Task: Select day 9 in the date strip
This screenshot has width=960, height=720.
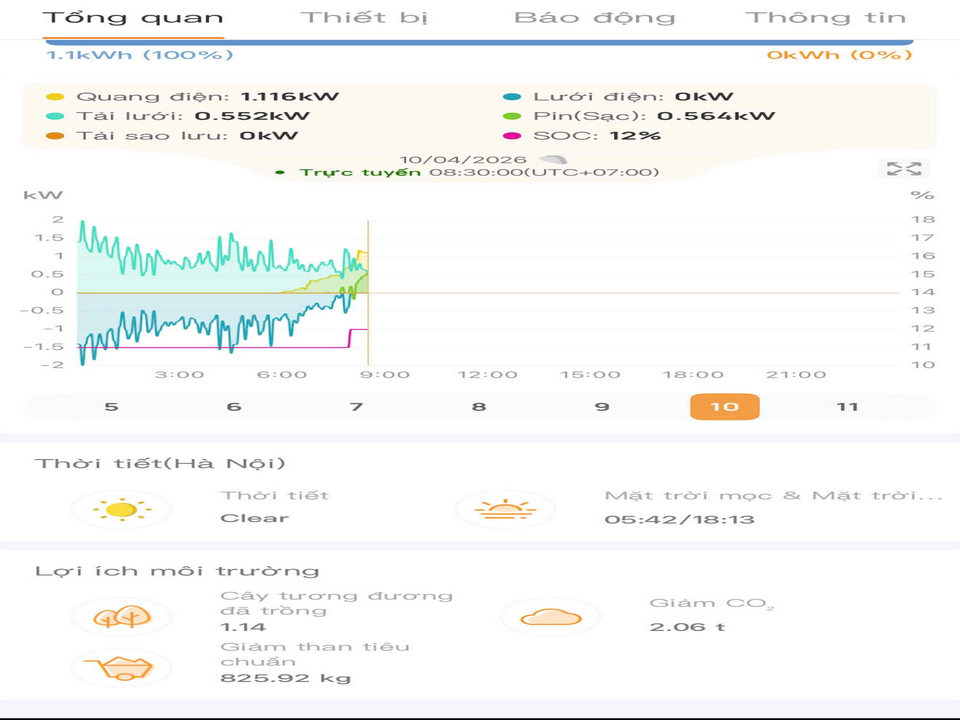Action: 601,407
